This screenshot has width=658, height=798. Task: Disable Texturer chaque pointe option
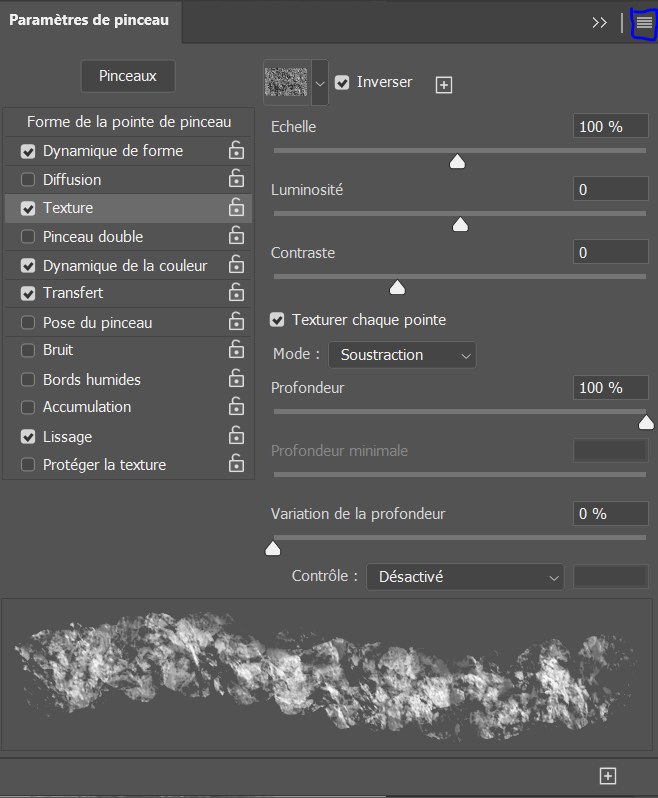tap(278, 320)
